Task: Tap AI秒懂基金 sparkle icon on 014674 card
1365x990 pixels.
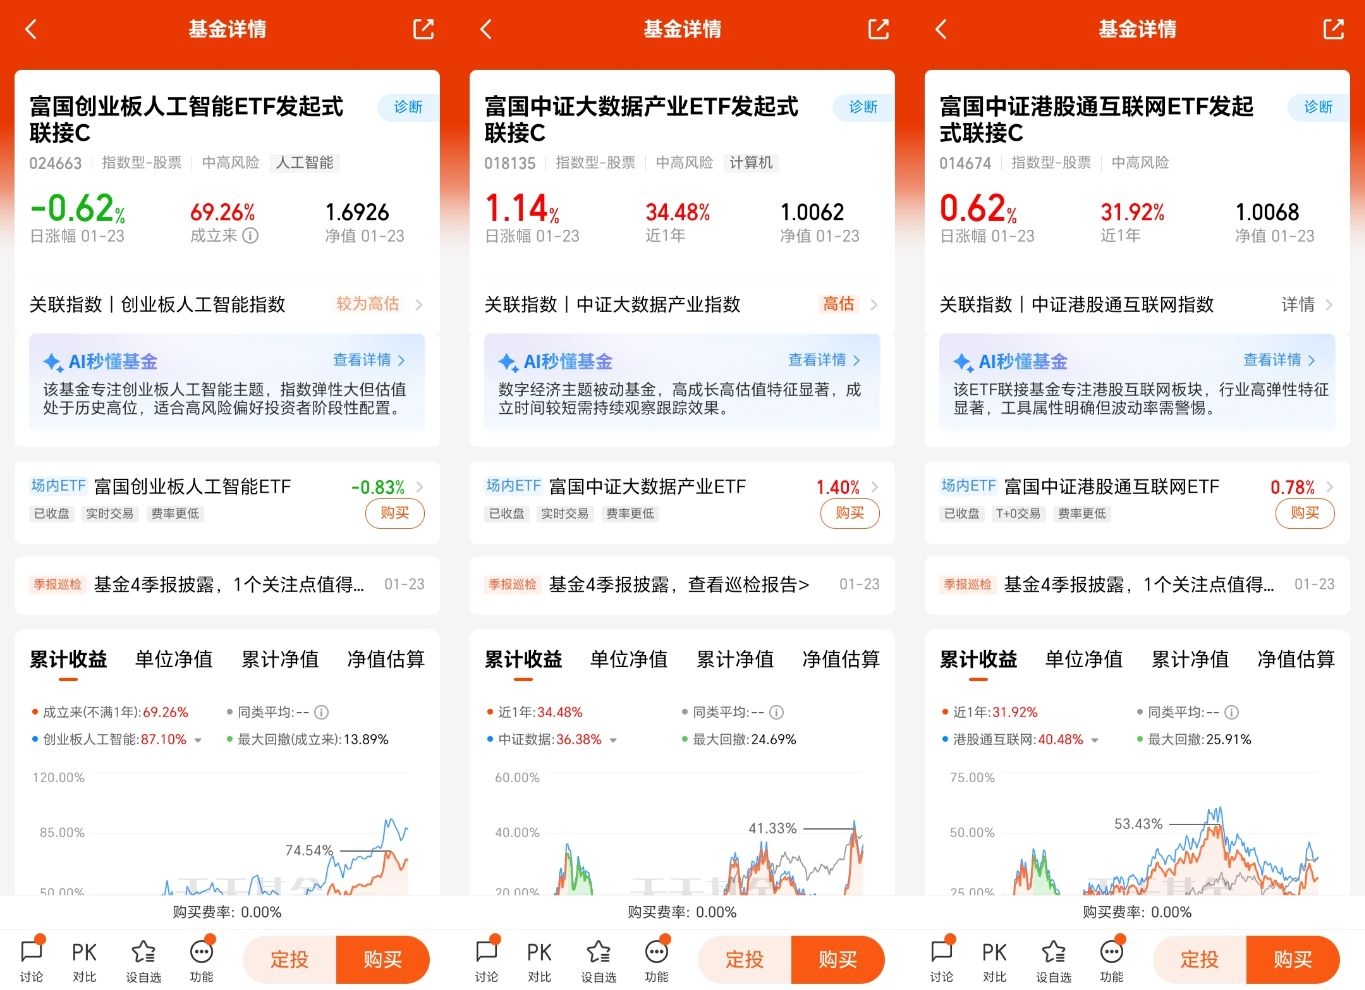Action: pyautogui.click(x=963, y=362)
